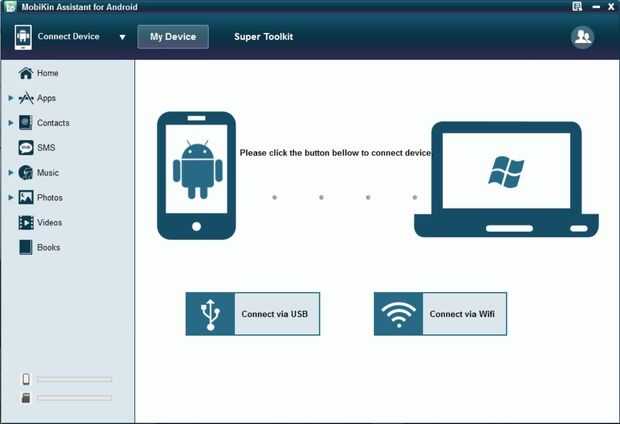The width and height of the screenshot is (620, 424).
Task: Click the user account avatar icon
Action: click(x=582, y=37)
